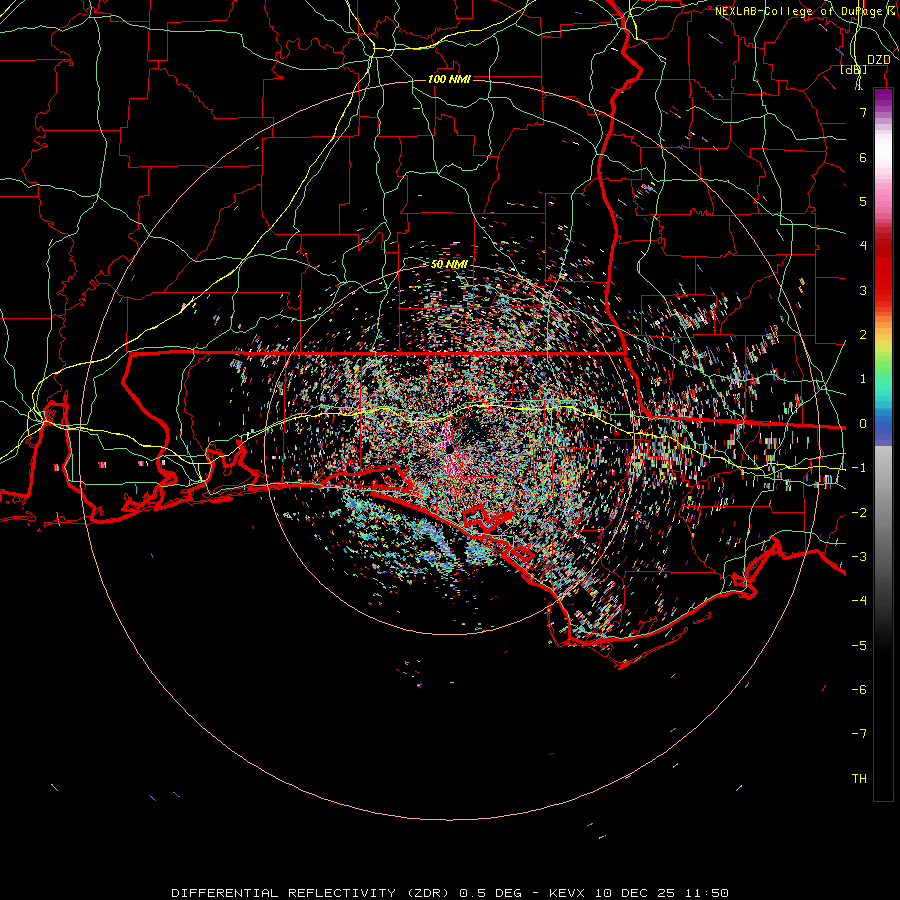Click the Differential Reflectivity KEVX caption text

[x=450, y=893]
